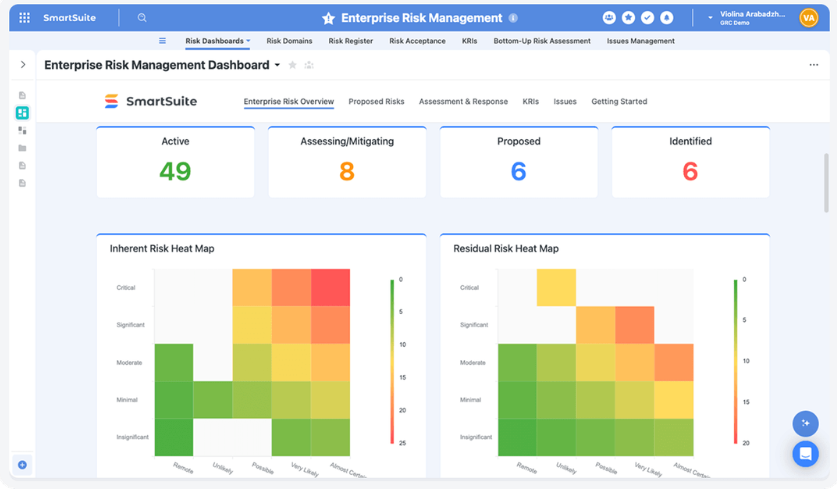Viewport: 837px width, 492px height.
Task: Go to Bottom-Up Risk Assessment tab
Action: tap(542, 41)
